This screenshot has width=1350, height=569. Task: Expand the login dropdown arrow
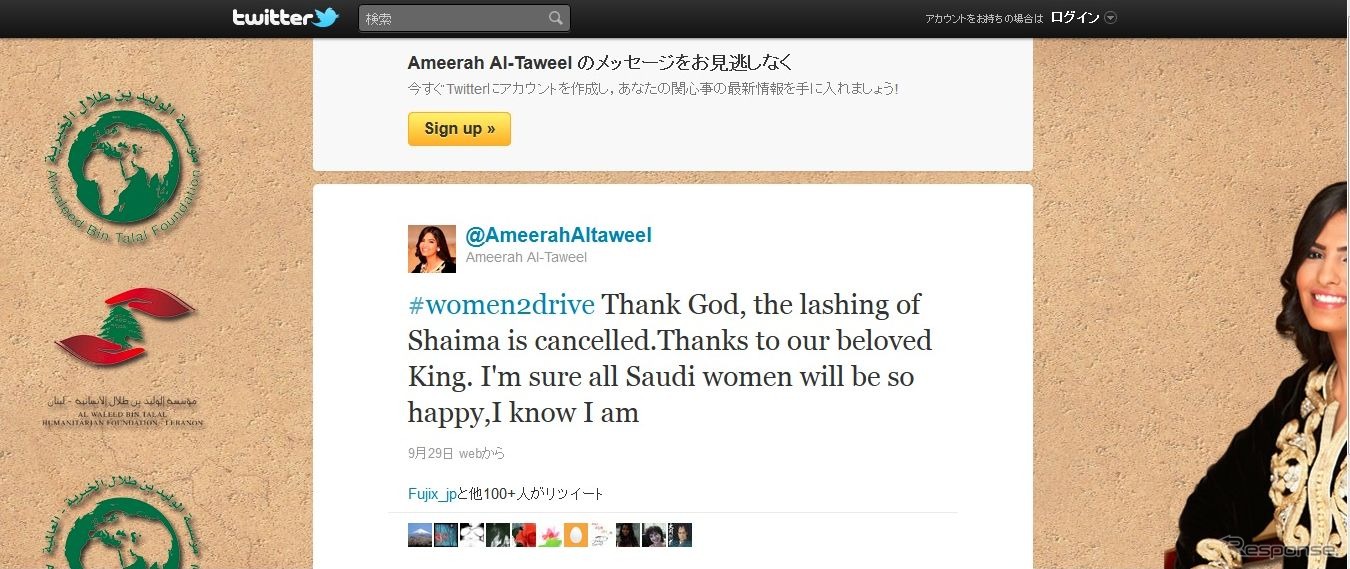pos(1110,18)
